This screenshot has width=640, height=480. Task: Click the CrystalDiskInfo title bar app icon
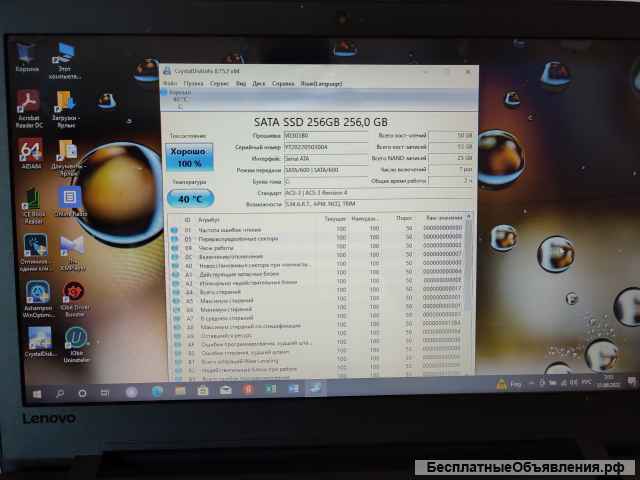pyautogui.click(x=167, y=71)
